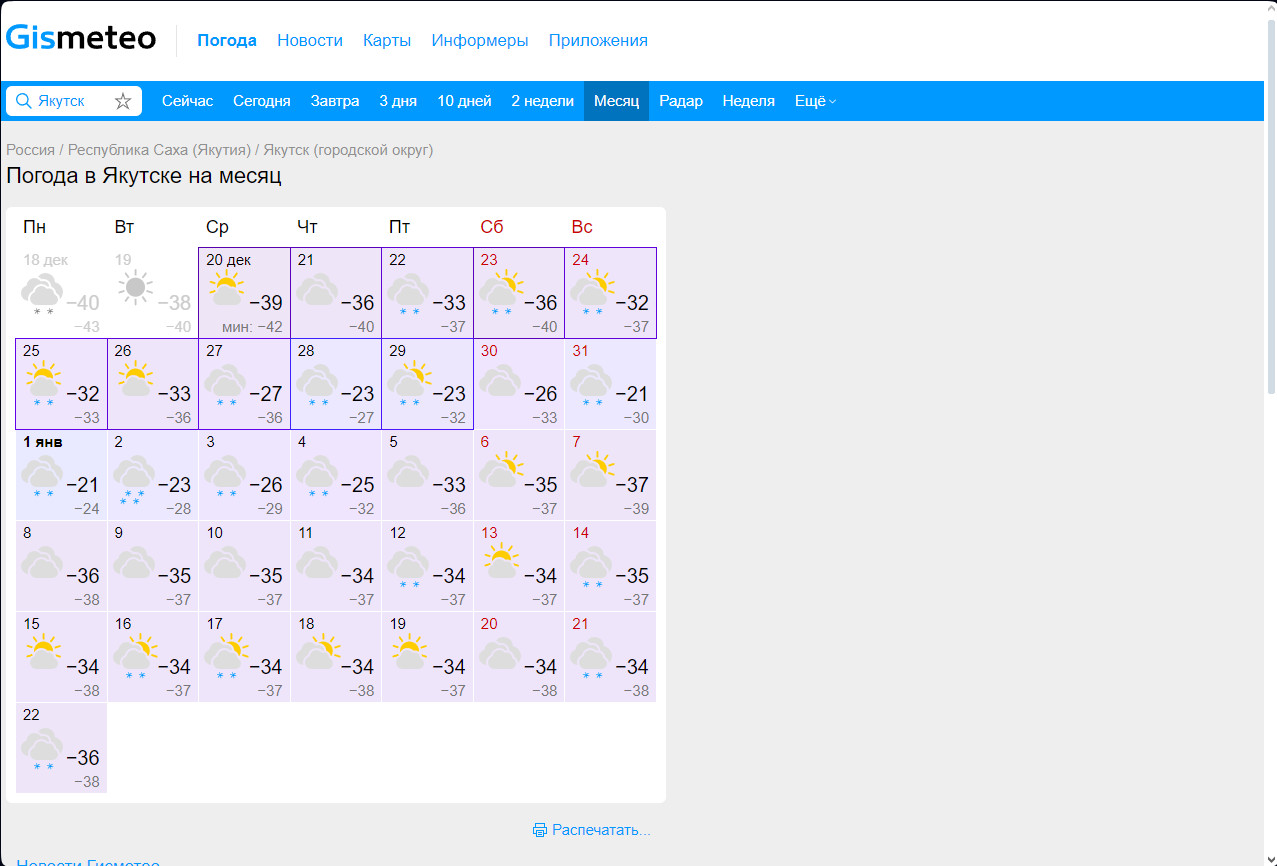The image size is (1277, 866).
Task: Open the Радар tab
Action: pos(681,101)
